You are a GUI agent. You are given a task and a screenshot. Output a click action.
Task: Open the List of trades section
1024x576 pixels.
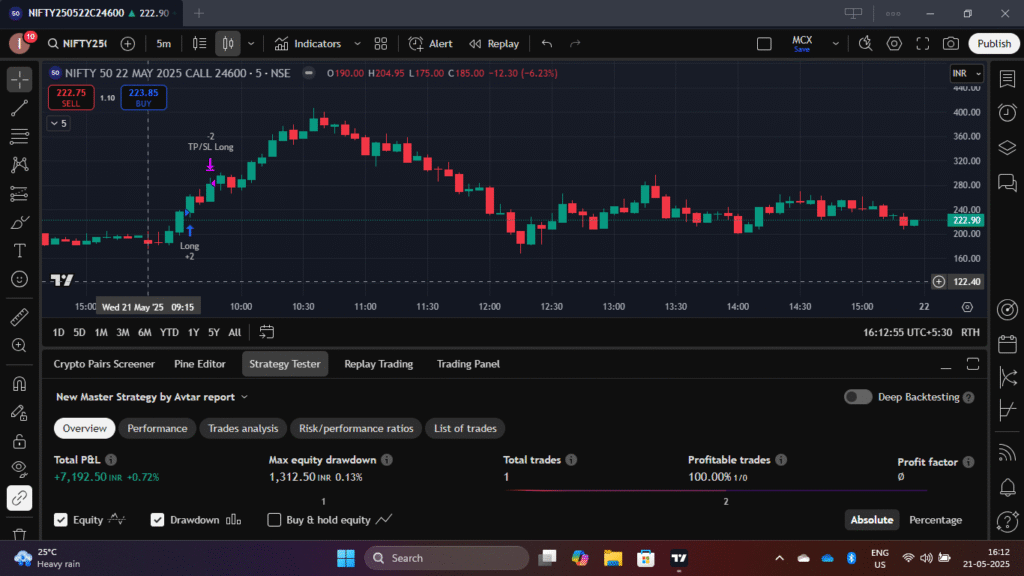pos(466,428)
